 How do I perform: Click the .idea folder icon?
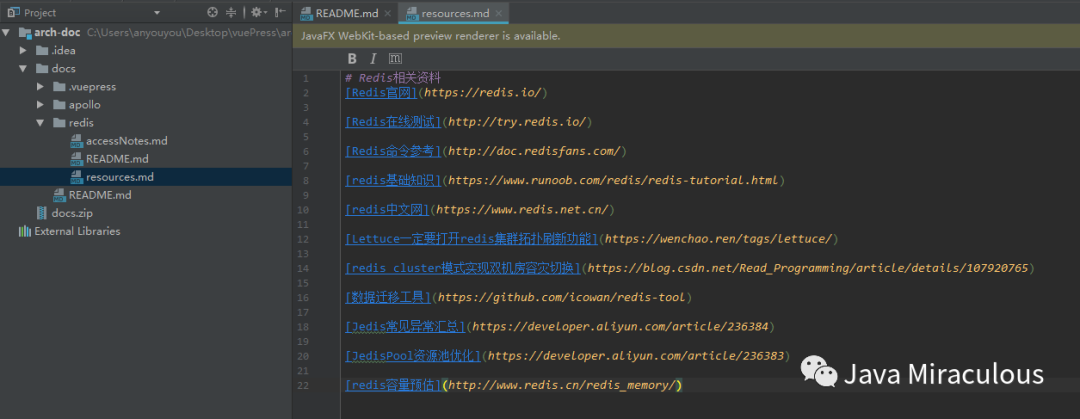pyautogui.click(x=42, y=50)
